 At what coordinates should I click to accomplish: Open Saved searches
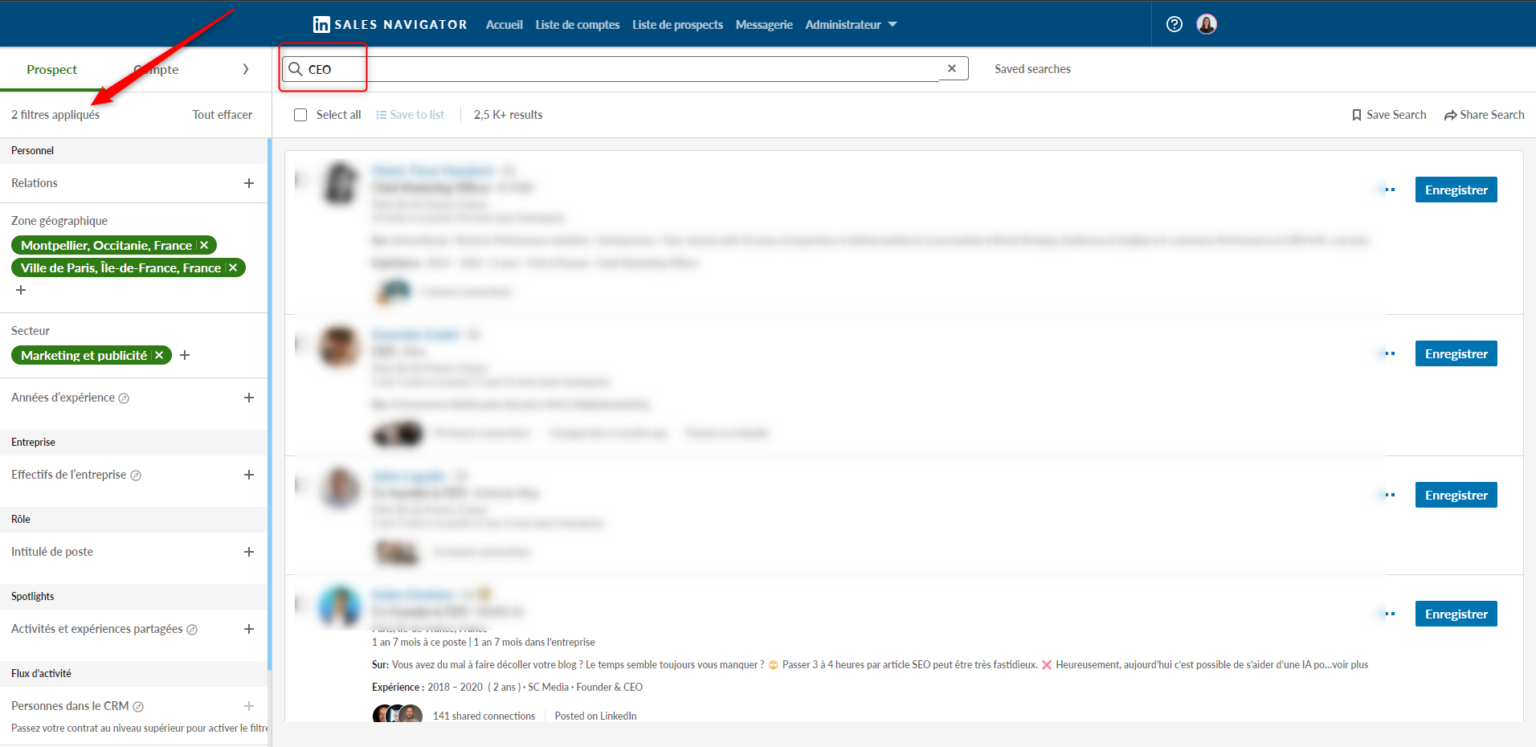tap(1032, 69)
